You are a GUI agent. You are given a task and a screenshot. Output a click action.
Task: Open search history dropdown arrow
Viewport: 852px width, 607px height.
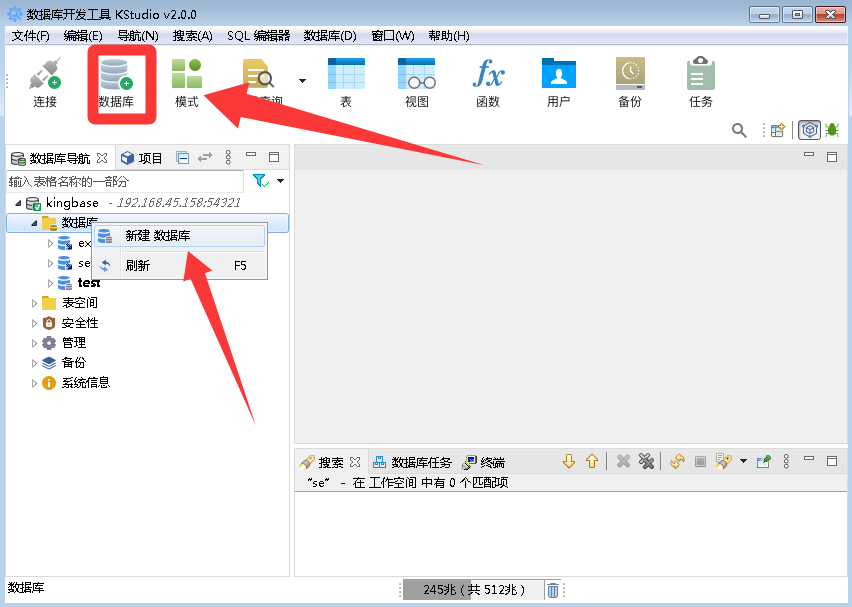pos(743,461)
